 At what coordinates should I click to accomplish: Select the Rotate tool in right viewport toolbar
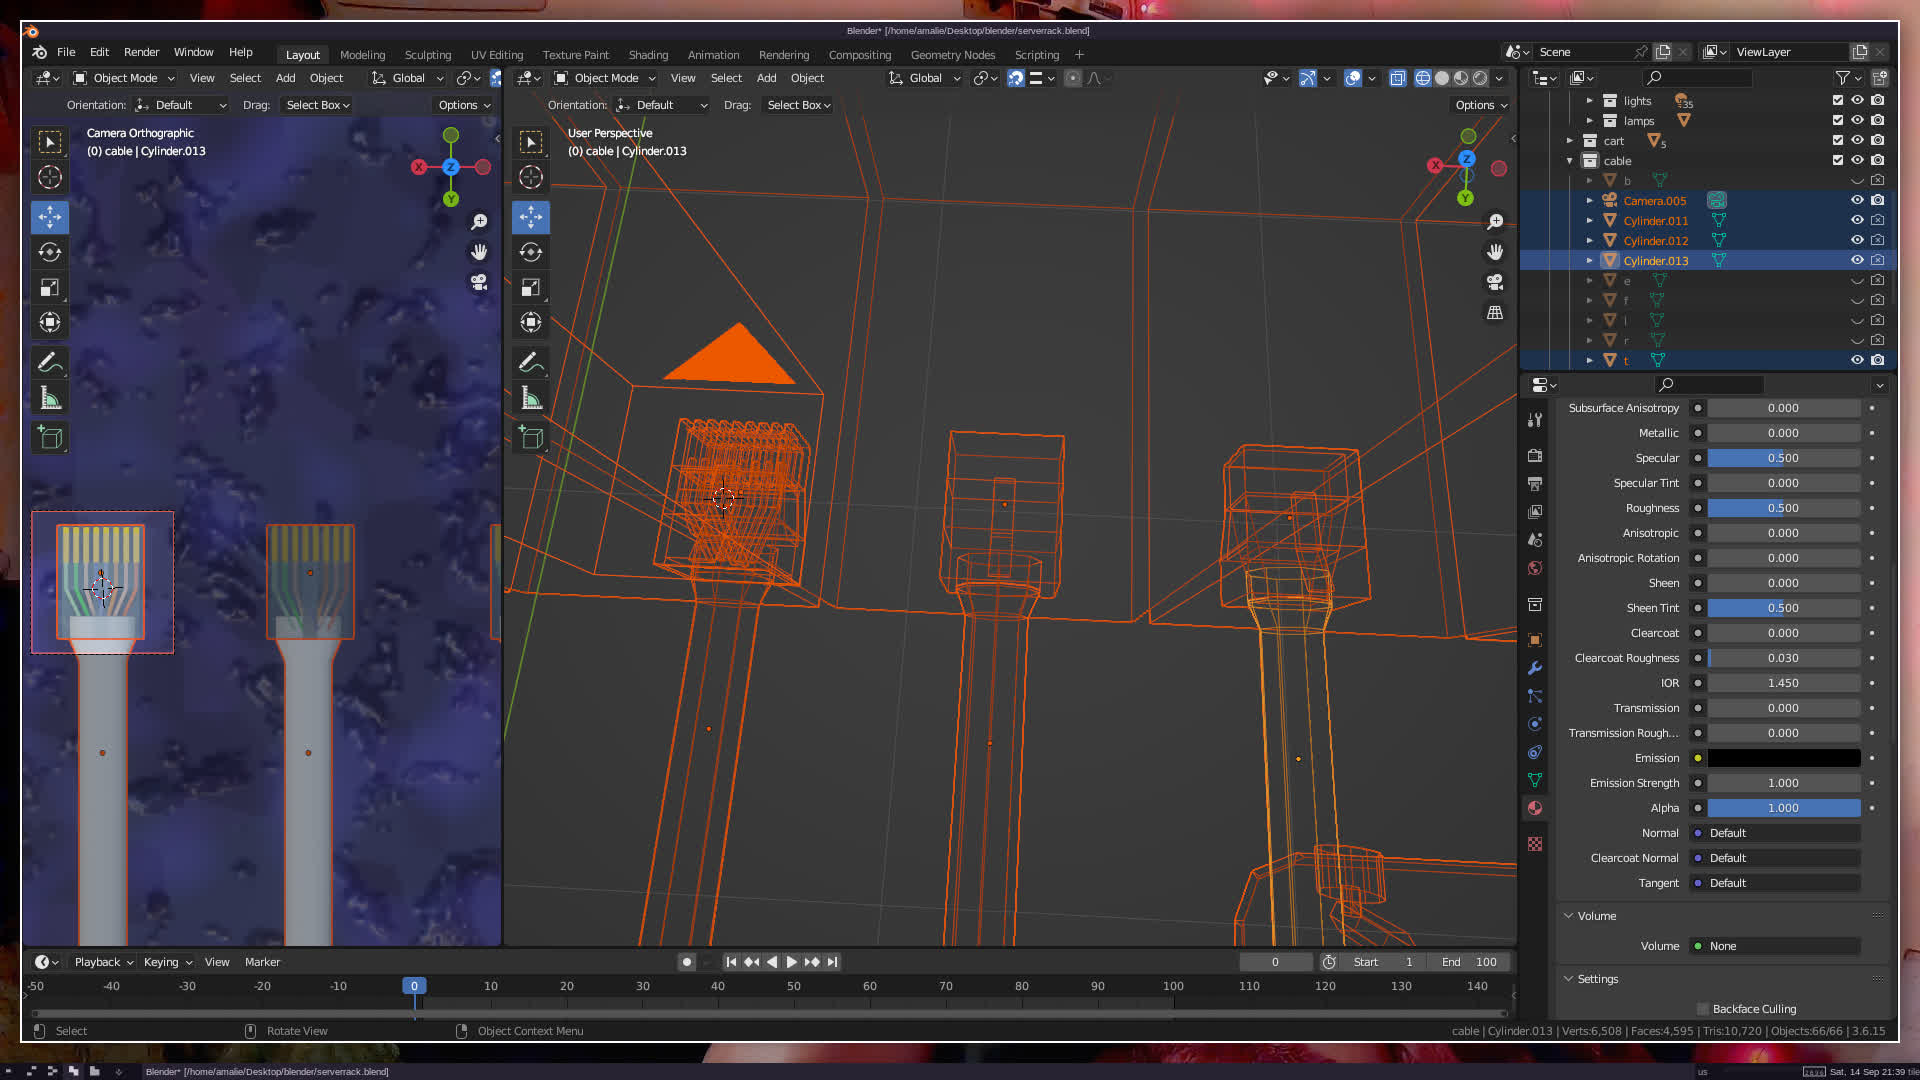(x=531, y=252)
